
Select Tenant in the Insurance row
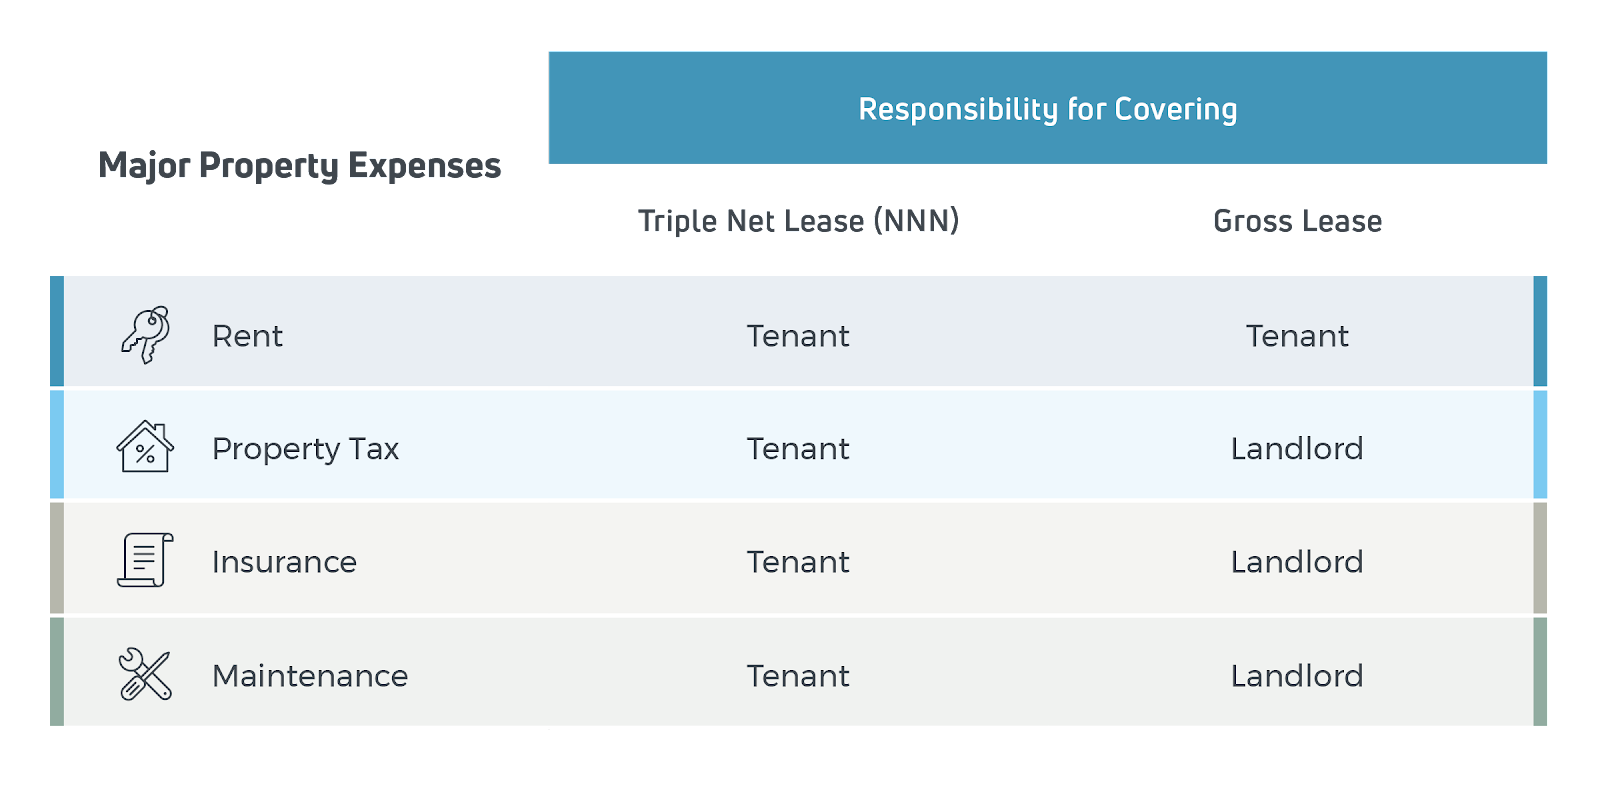(x=798, y=562)
